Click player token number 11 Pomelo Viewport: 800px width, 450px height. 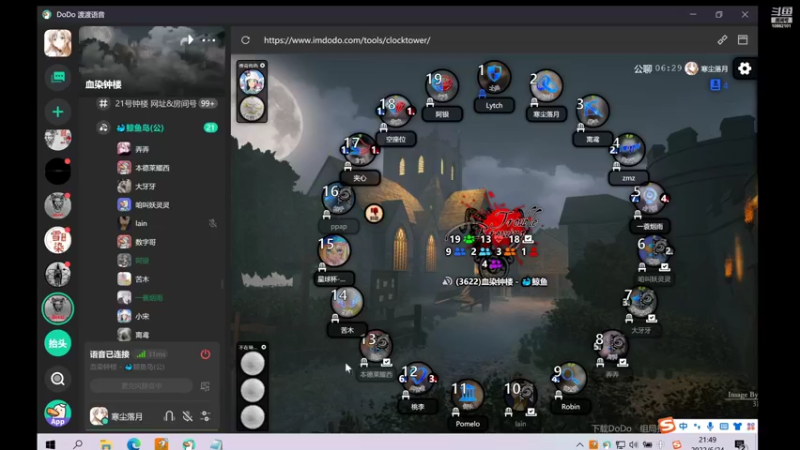pyautogui.click(x=467, y=395)
